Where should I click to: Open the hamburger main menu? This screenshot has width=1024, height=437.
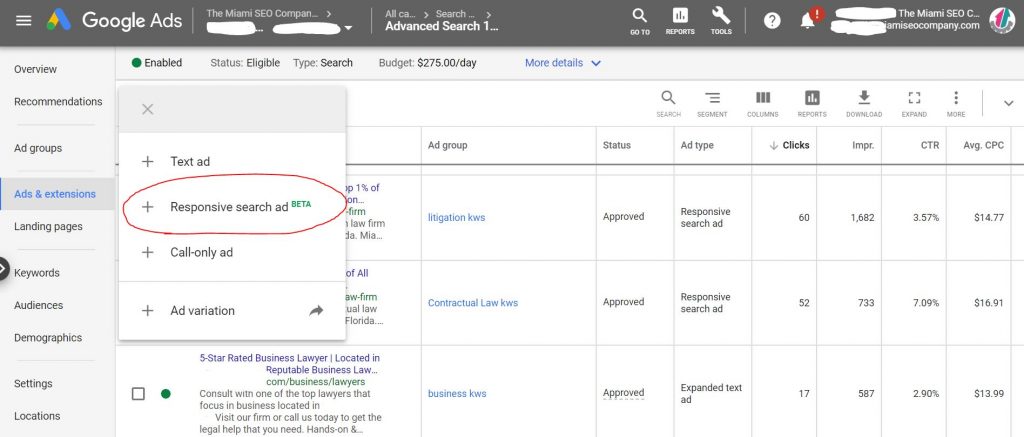24,21
